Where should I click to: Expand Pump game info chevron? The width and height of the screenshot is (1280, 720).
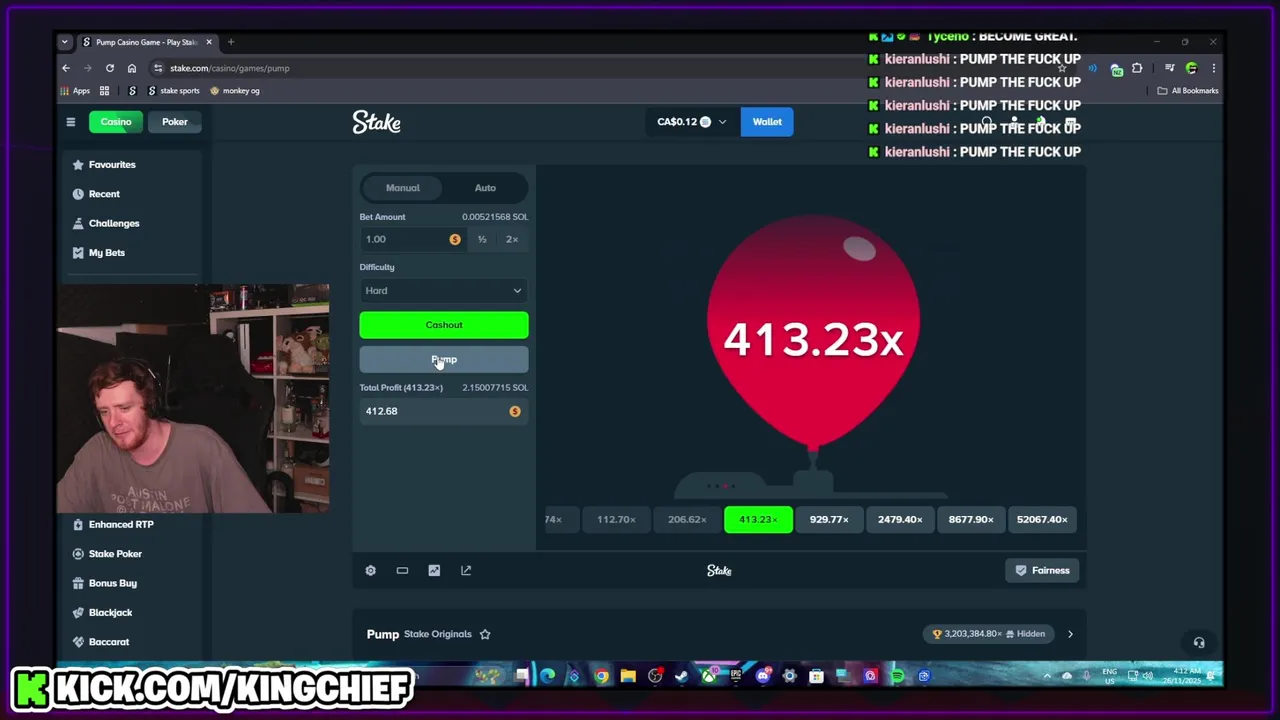point(1070,634)
